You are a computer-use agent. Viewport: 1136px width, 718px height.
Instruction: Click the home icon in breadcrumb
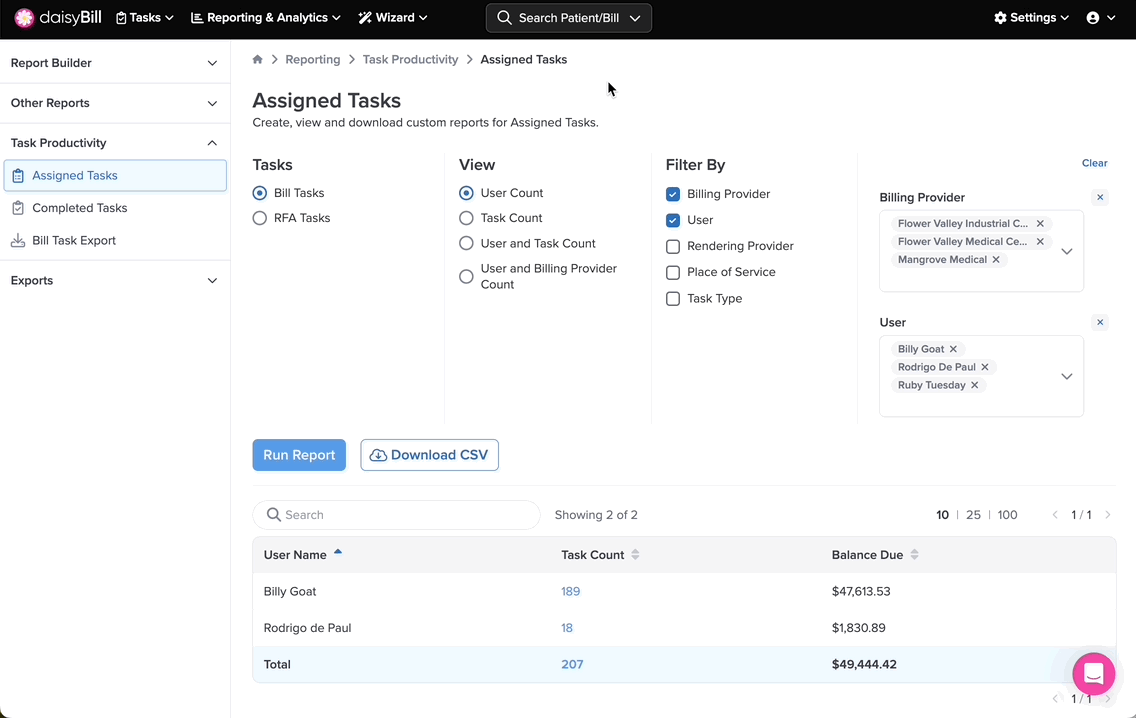click(258, 60)
